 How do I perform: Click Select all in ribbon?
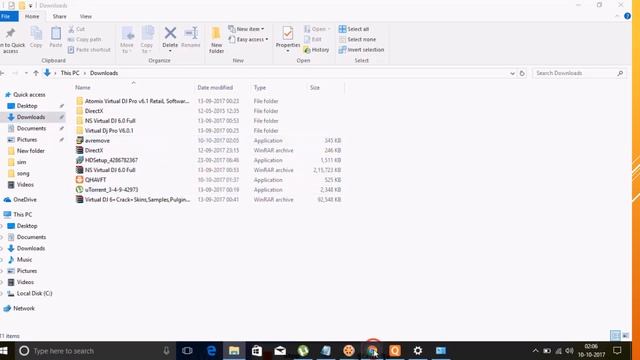(354, 29)
